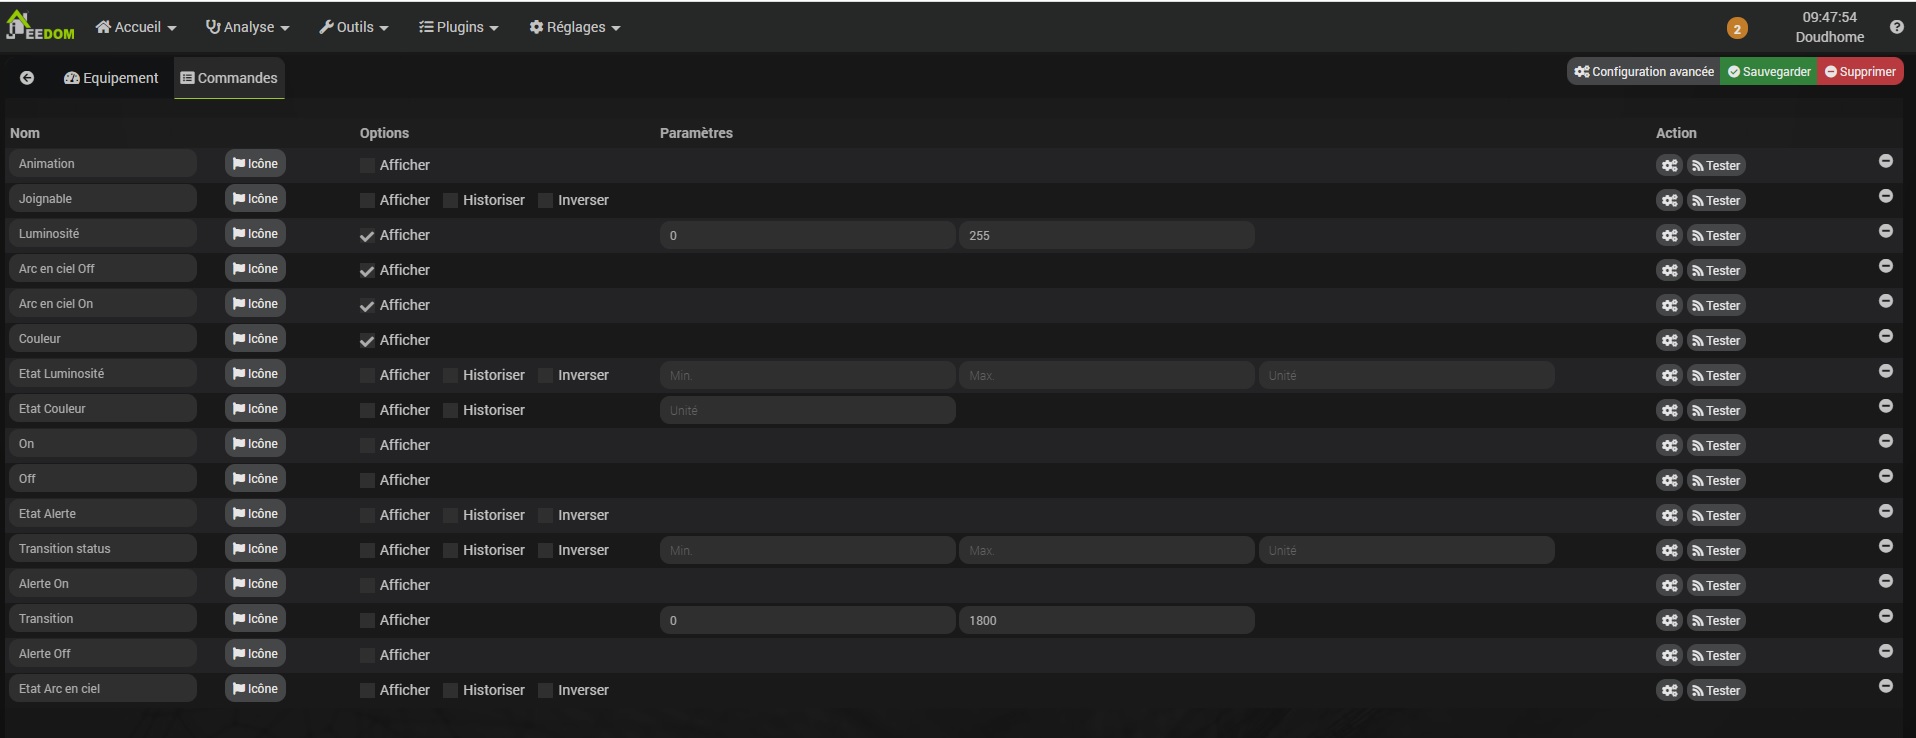Screen dimensions: 1916x738
Task: Edit the Transition max value field 1800
Action: click(x=1107, y=621)
